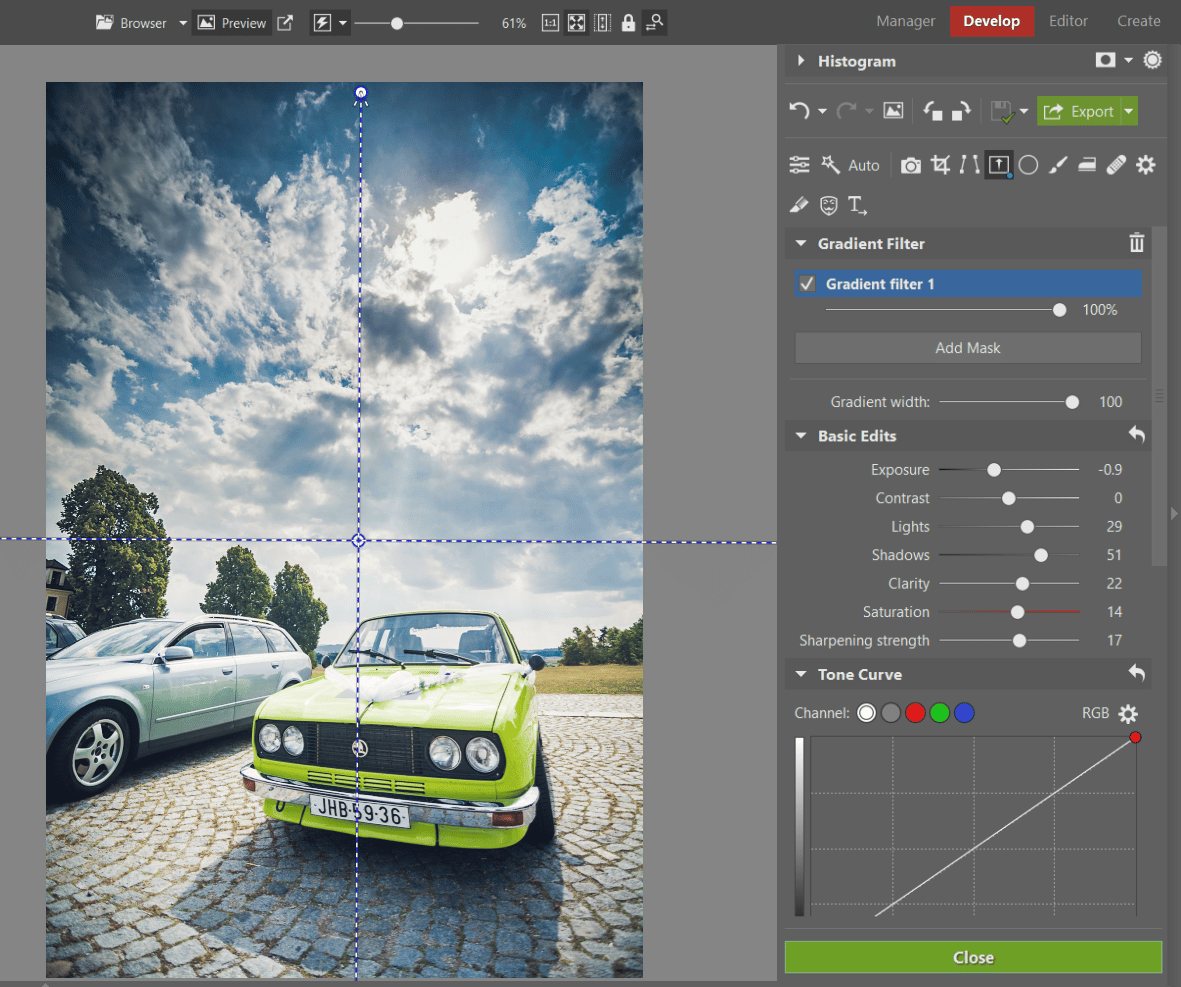Select the face mask retouch tool
1181x987 pixels.
(829, 205)
